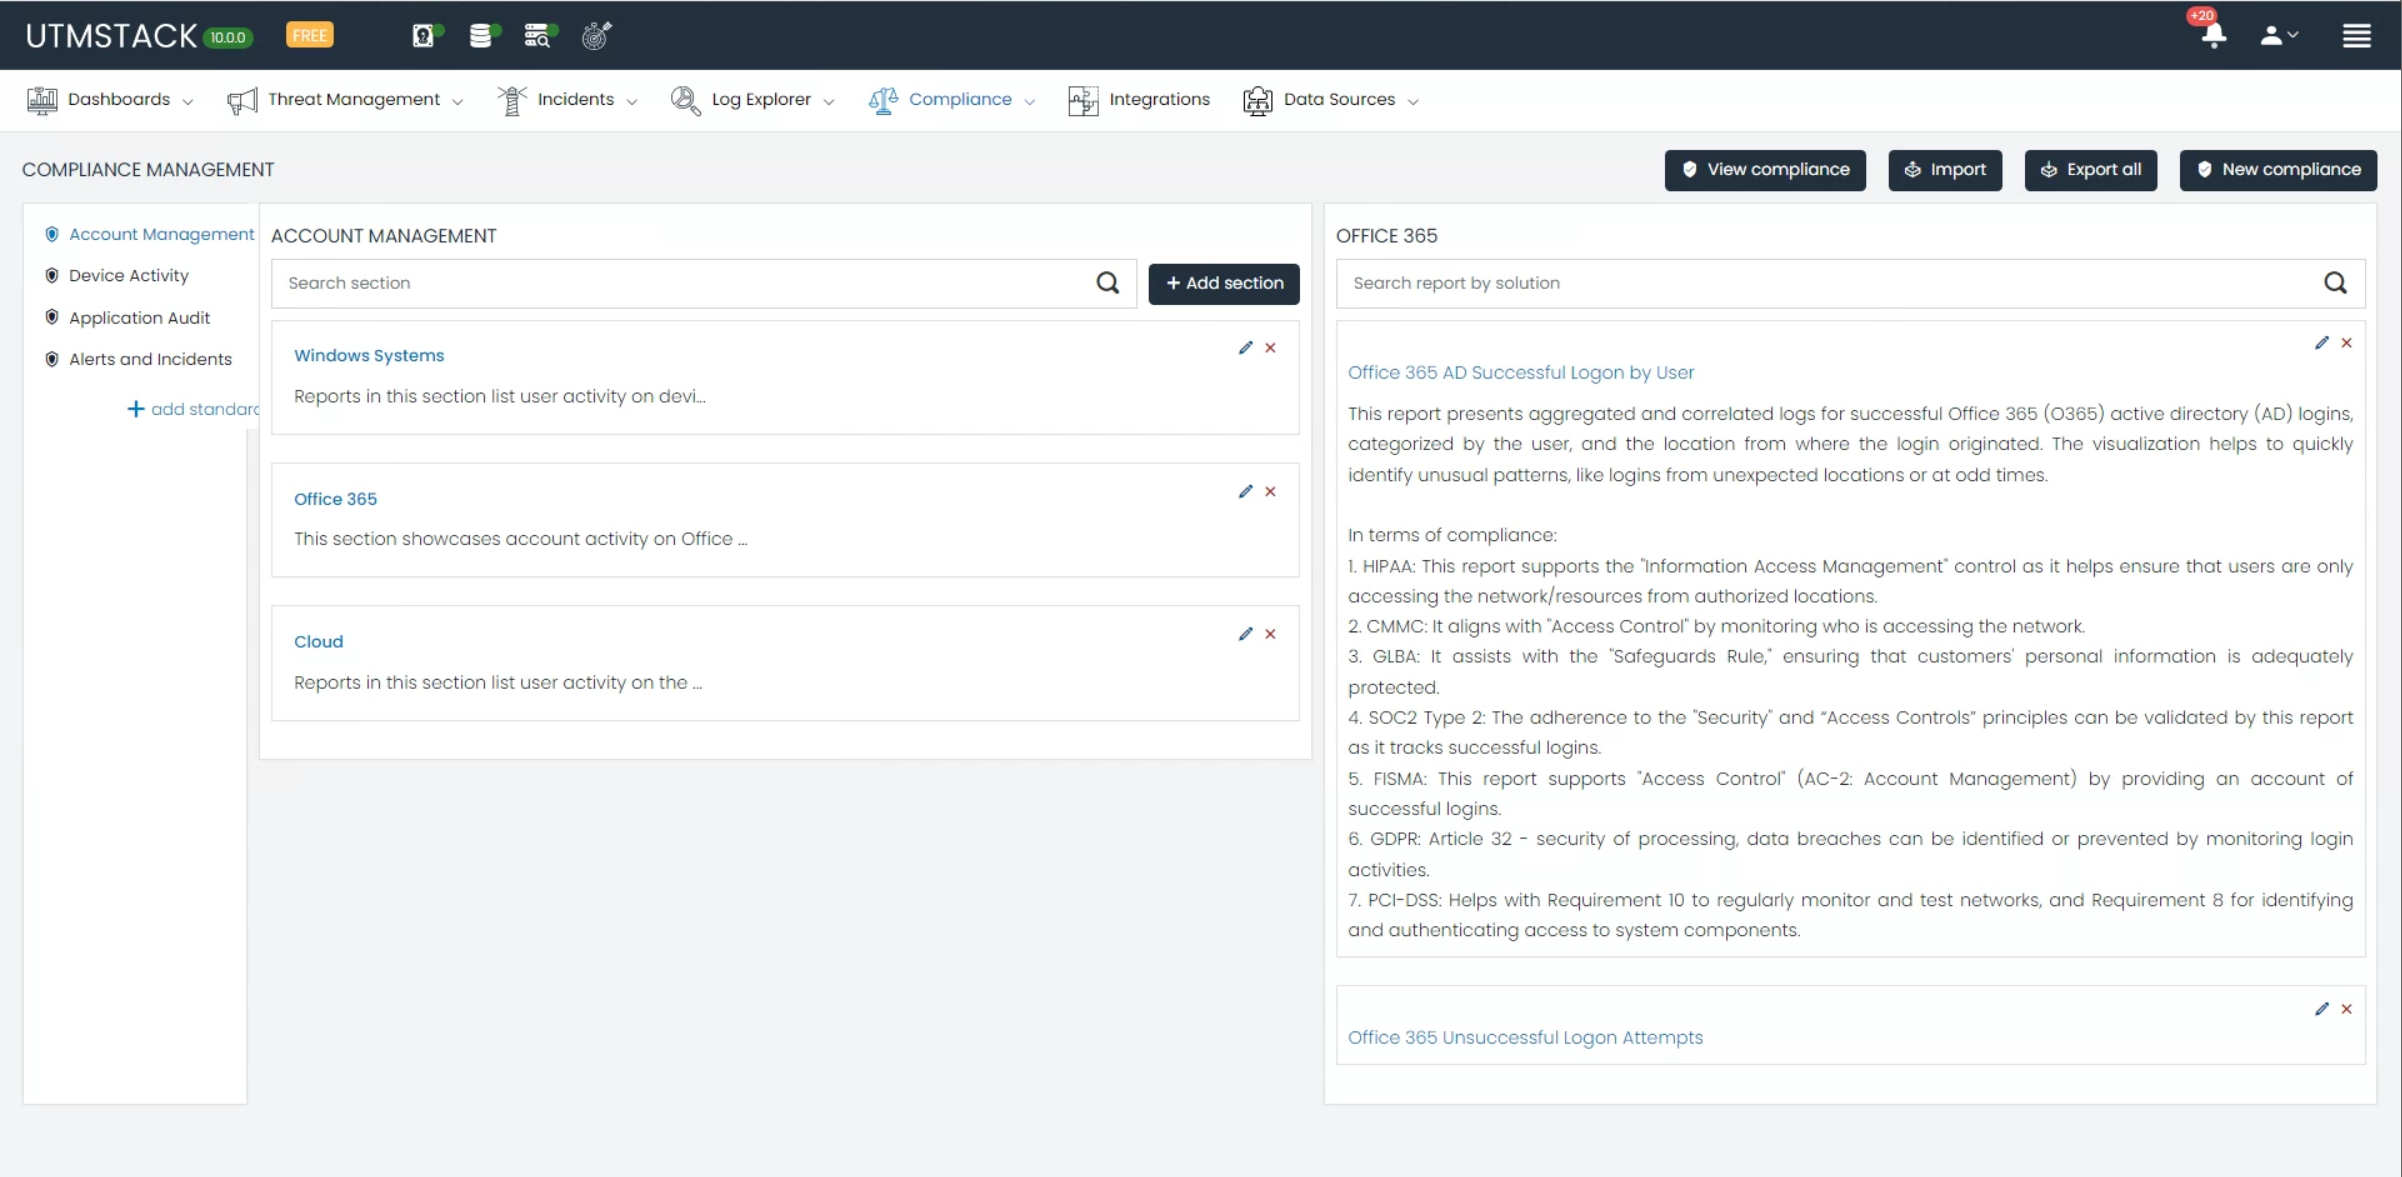Edit the Office 365 Unsuccessful Logon report
2402x1177 pixels.
(2321, 1009)
